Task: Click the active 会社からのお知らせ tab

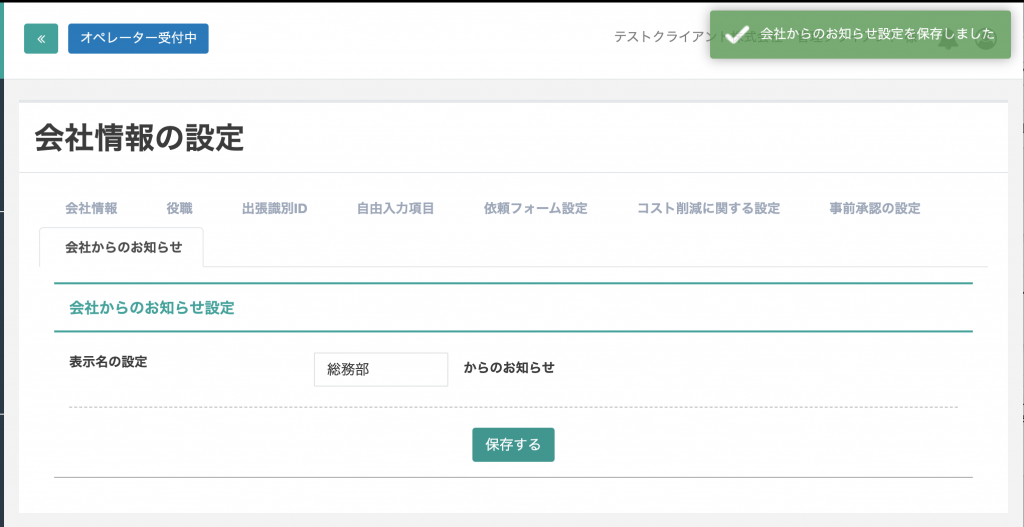Action: [x=122, y=247]
